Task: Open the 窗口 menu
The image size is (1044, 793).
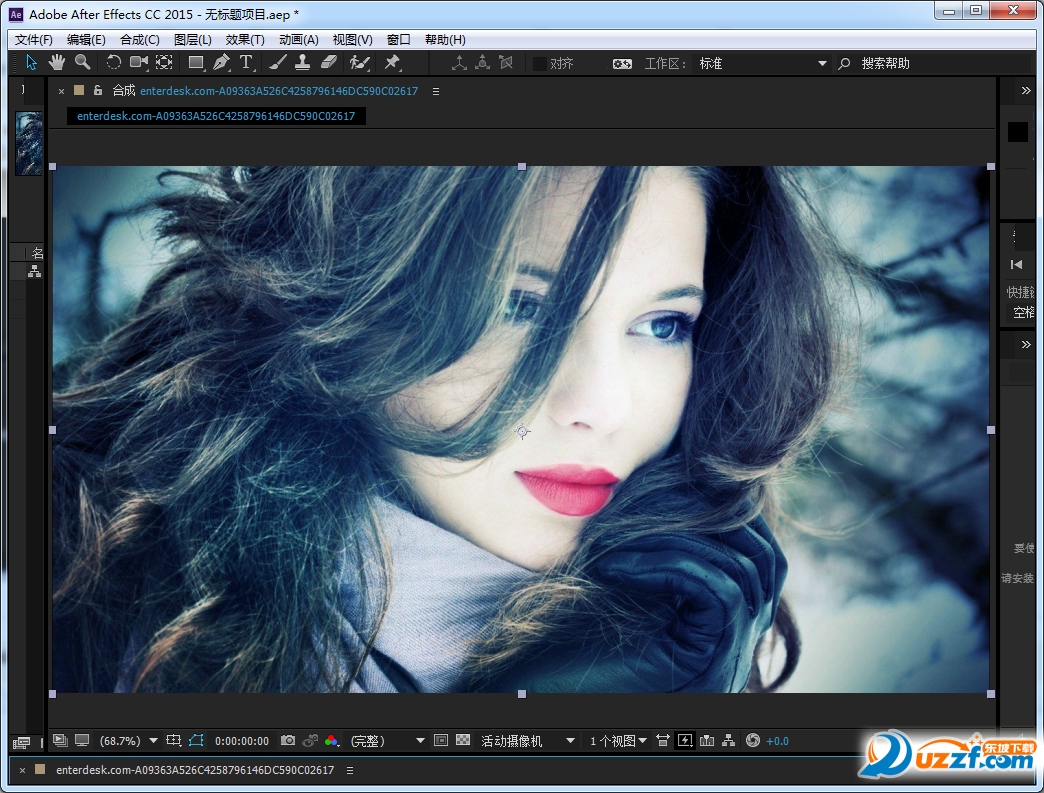Action: pyautogui.click(x=398, y=40)
